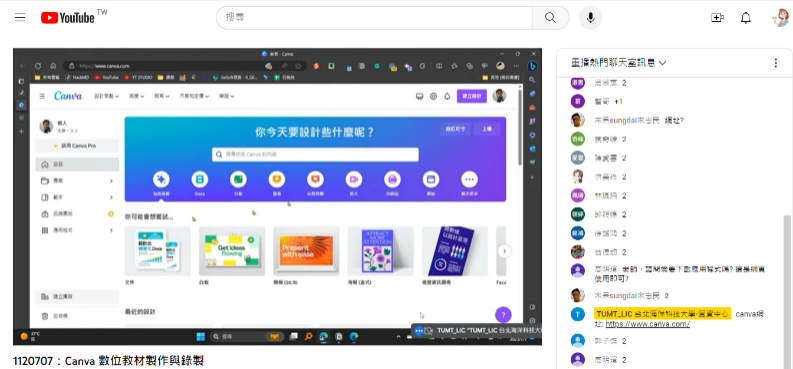Select the Docs icon in Canva
The image size is (793, 369).
point(200,179)
